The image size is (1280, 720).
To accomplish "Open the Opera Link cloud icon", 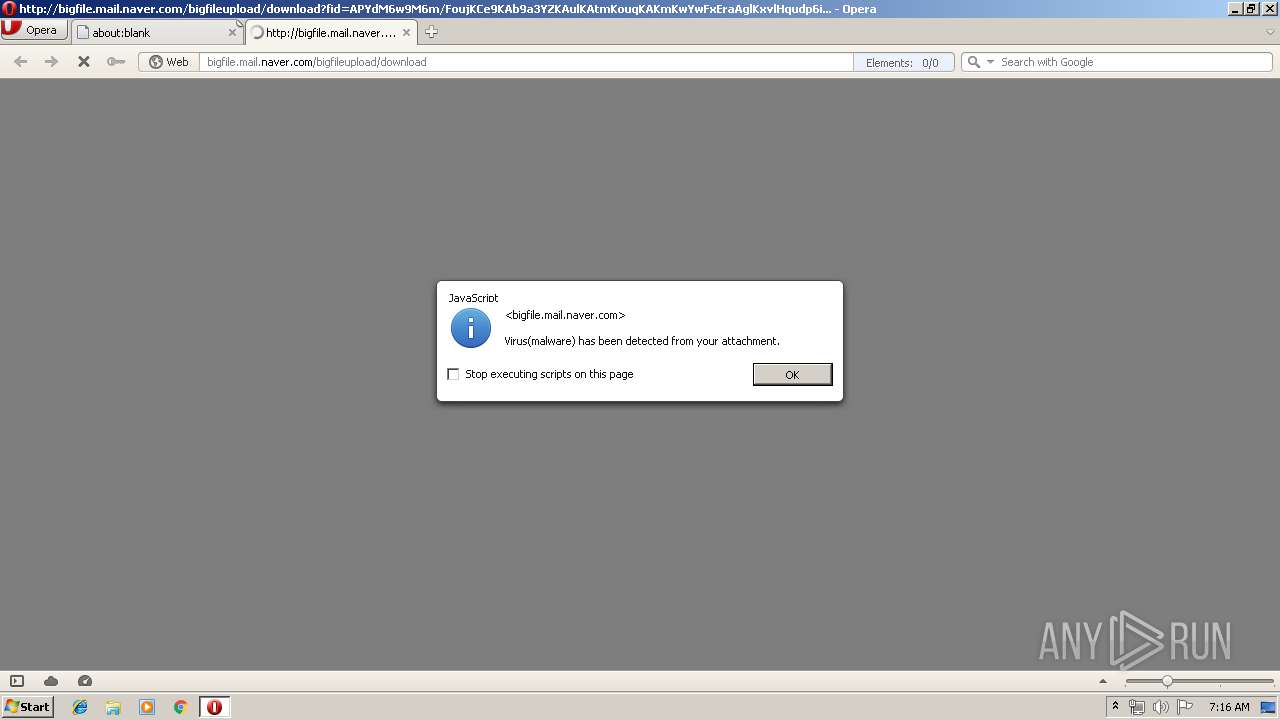I will (x=51, y=681).
